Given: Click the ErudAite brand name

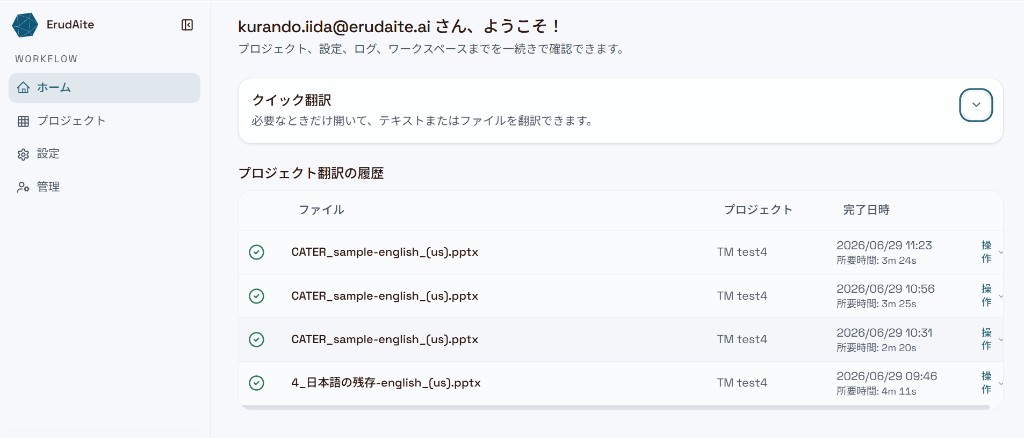Looking at the screenshot, I should (71, 25).
